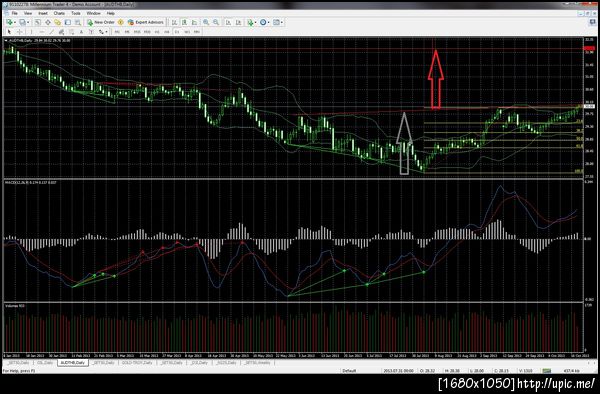Zoom in on the chart

[206, 22]
